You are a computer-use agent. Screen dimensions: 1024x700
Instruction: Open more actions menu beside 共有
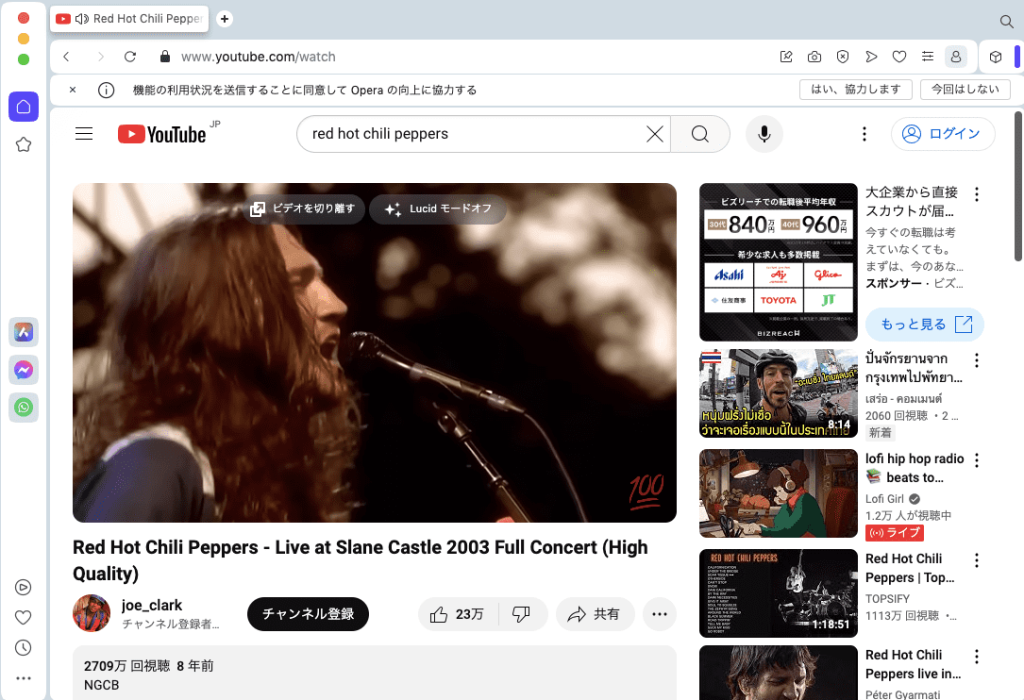(660, 614)
